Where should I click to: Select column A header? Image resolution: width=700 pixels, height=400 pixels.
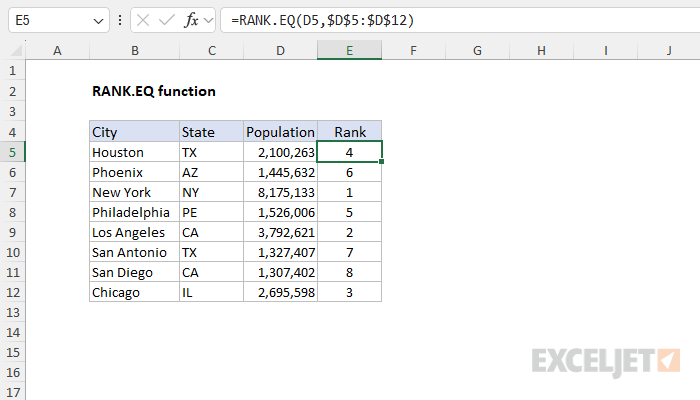click(57, 50)
